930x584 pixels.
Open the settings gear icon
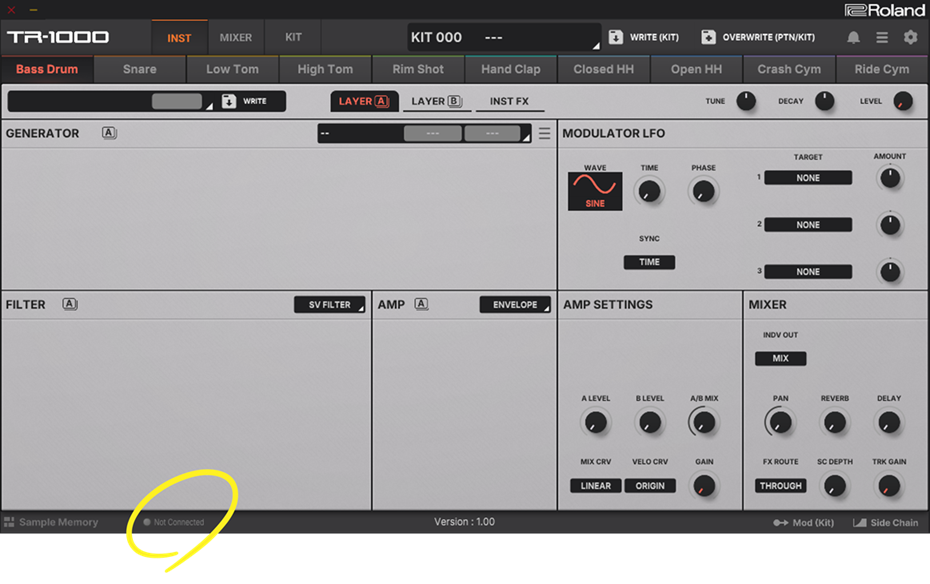tap(910, 37)
